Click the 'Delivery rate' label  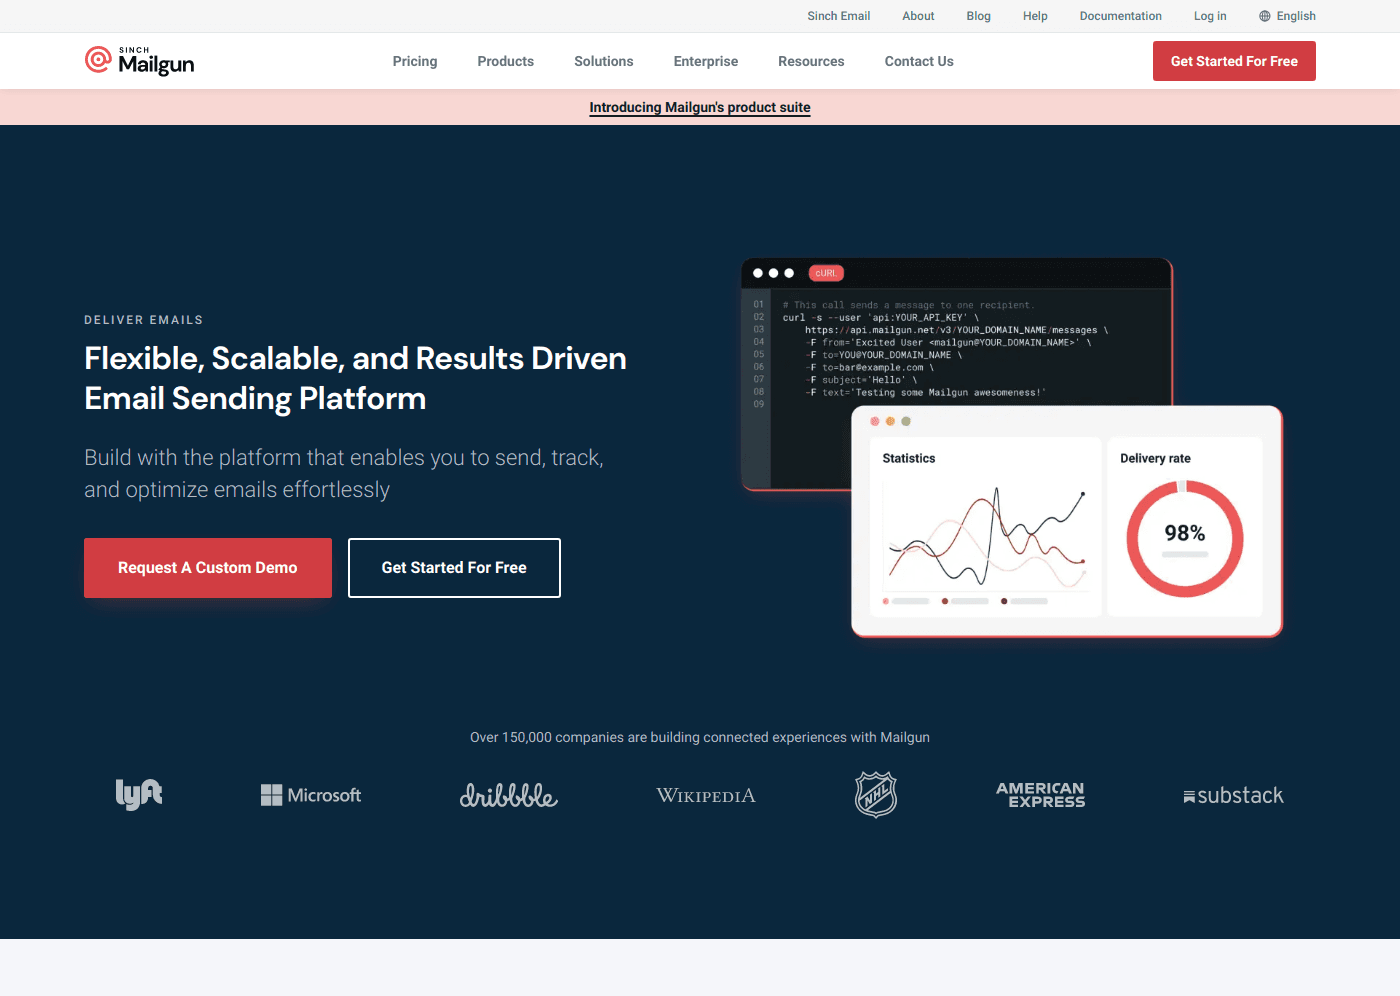point(1155,458)
